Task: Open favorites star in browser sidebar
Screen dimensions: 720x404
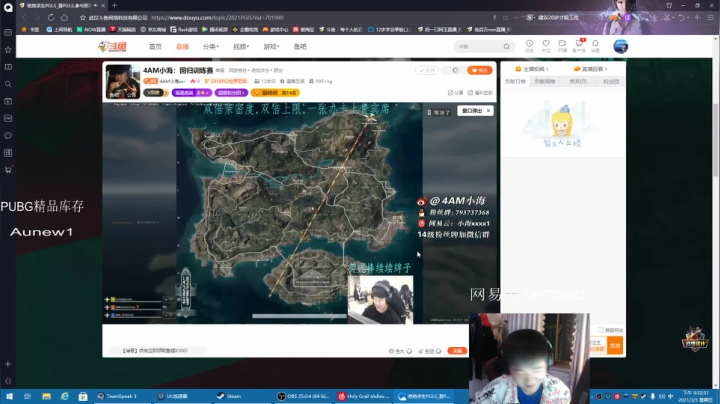Action: click(x=8, y=50)
